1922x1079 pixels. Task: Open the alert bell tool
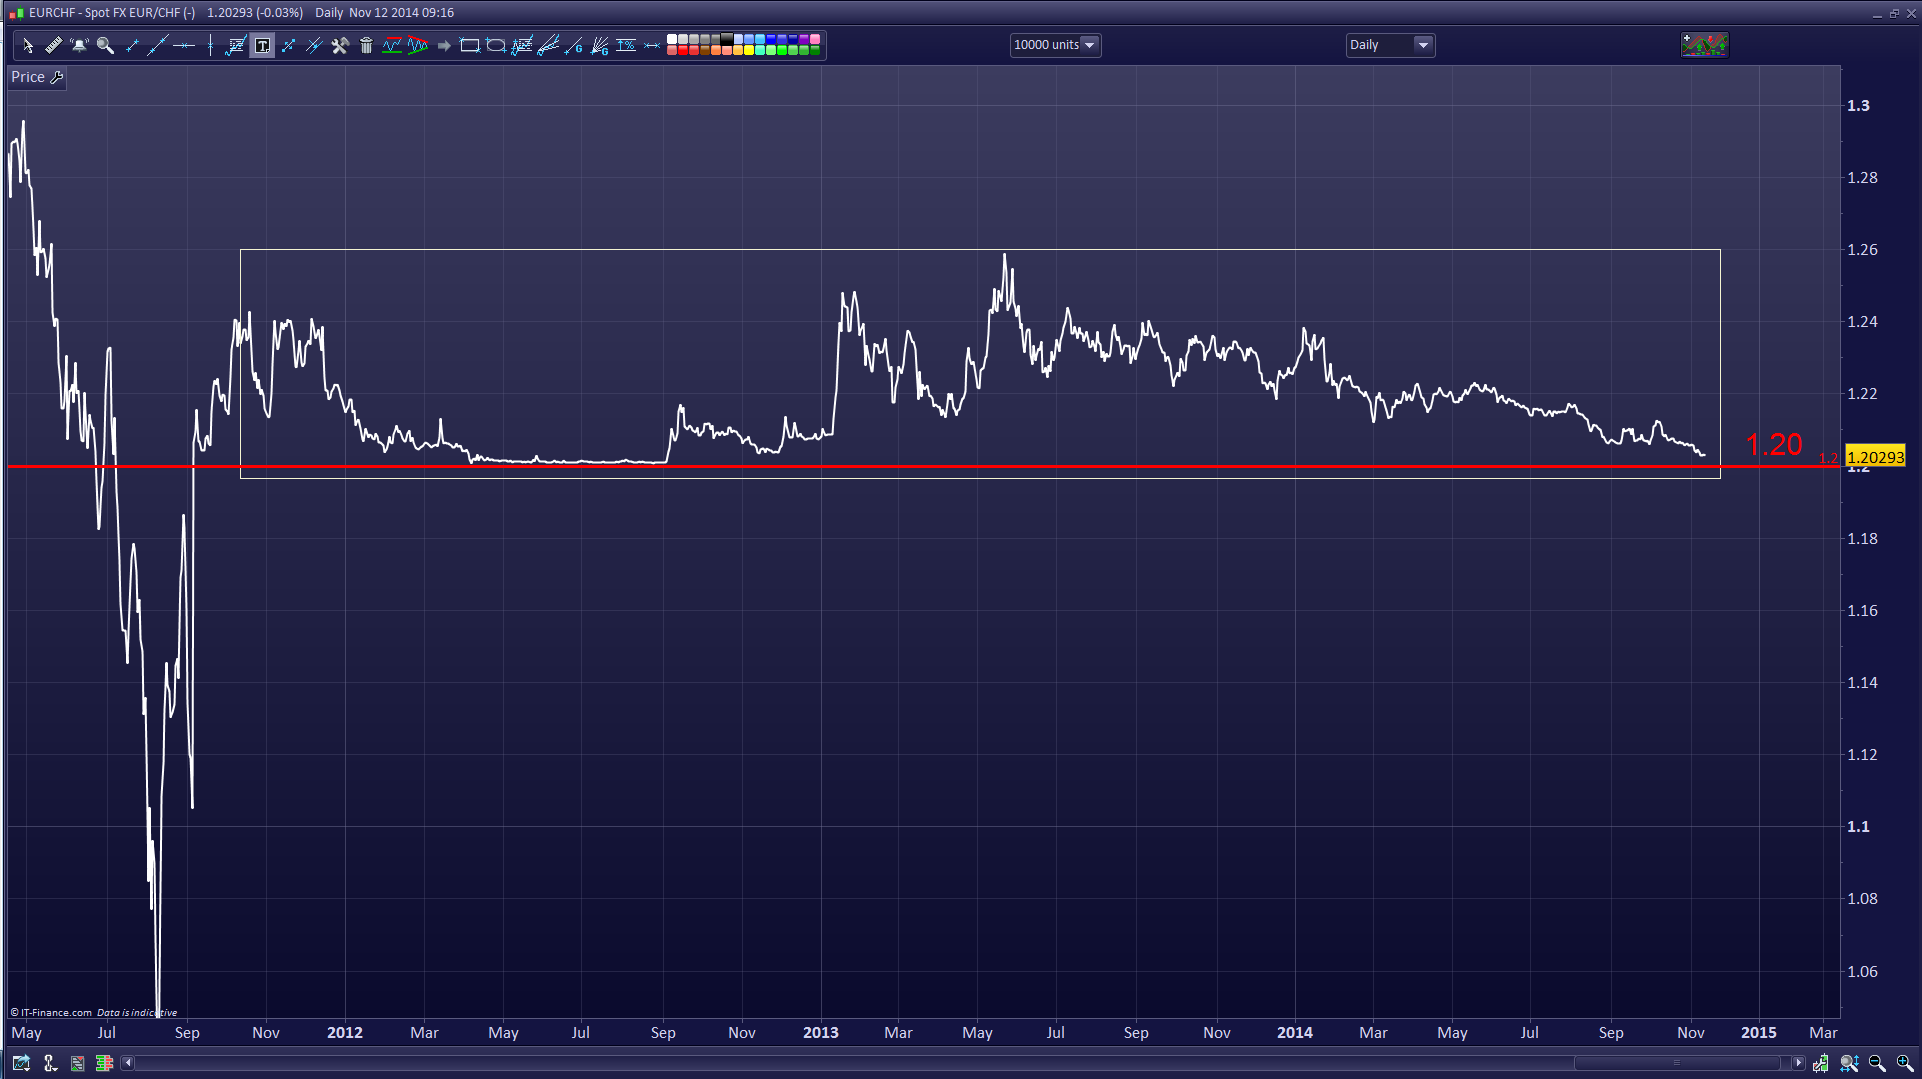tap(80, 45)
